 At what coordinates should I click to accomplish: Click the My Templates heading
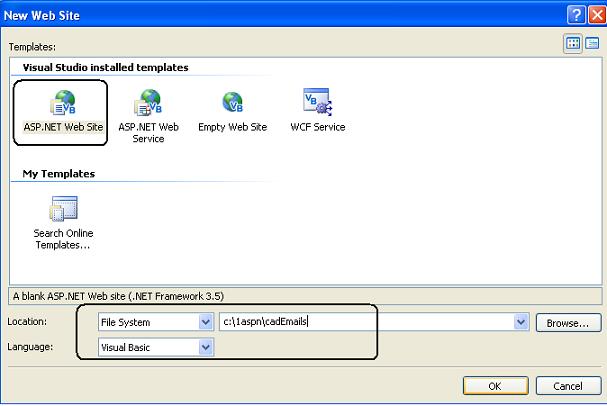tap(59, 174)
